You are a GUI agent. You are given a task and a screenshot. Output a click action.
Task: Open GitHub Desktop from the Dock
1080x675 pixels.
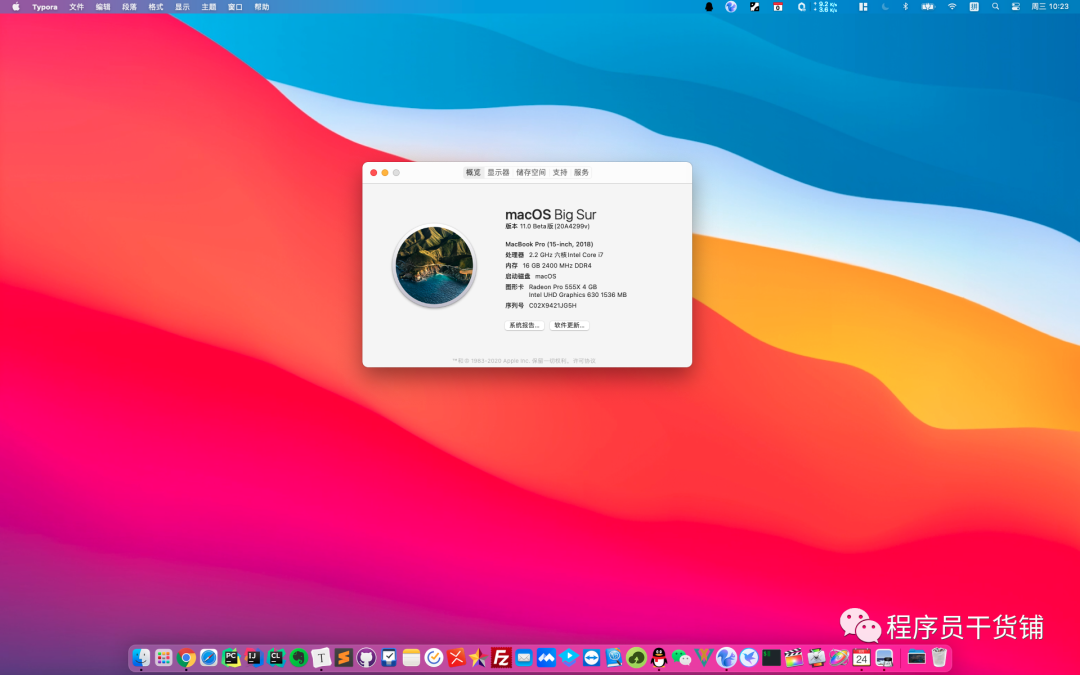[x=366, y=658]
